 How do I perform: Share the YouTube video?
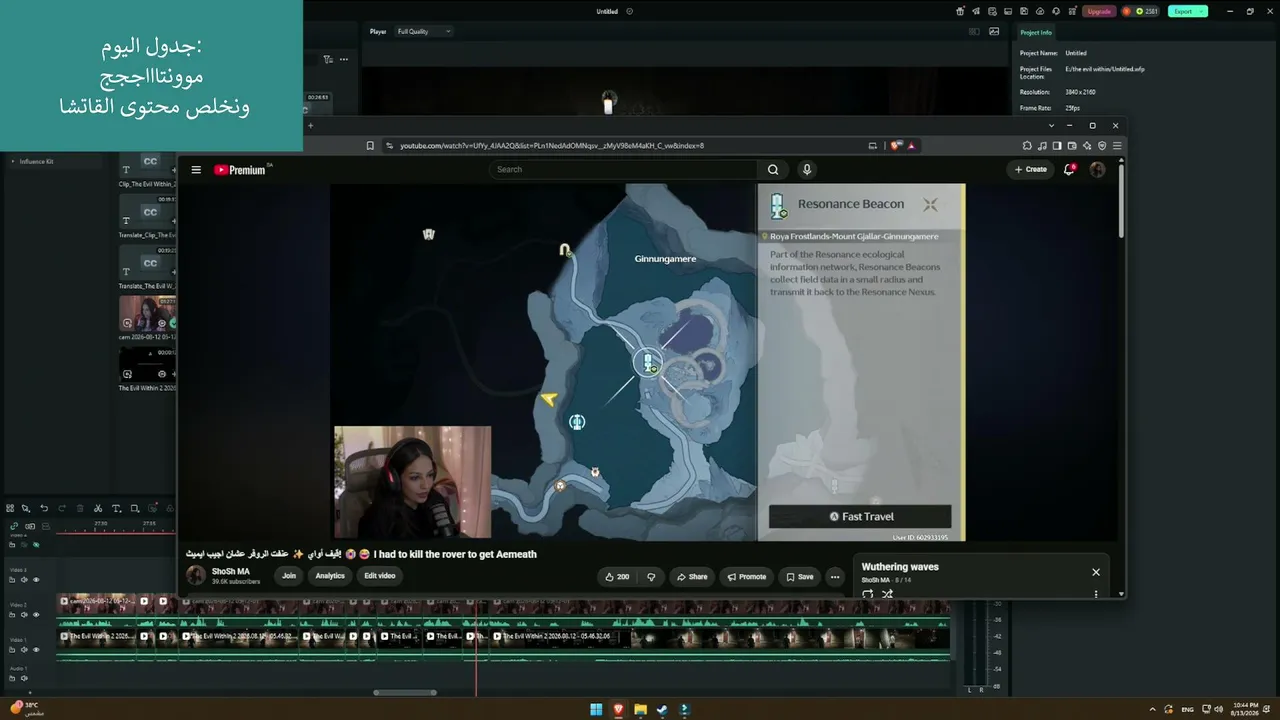coord(691,577)
